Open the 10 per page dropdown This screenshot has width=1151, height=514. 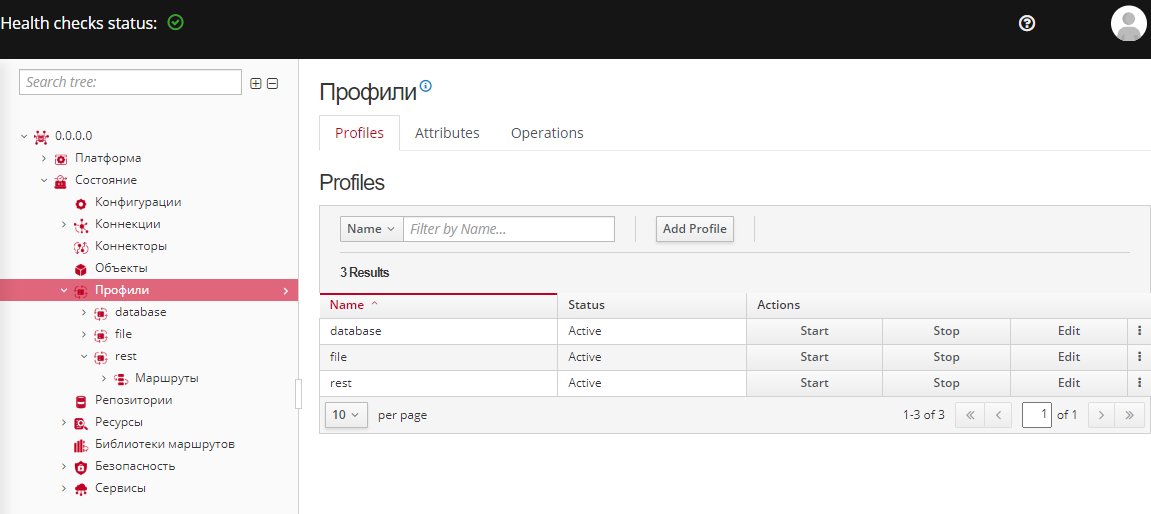pyautogui.click(x=346, y=415)
